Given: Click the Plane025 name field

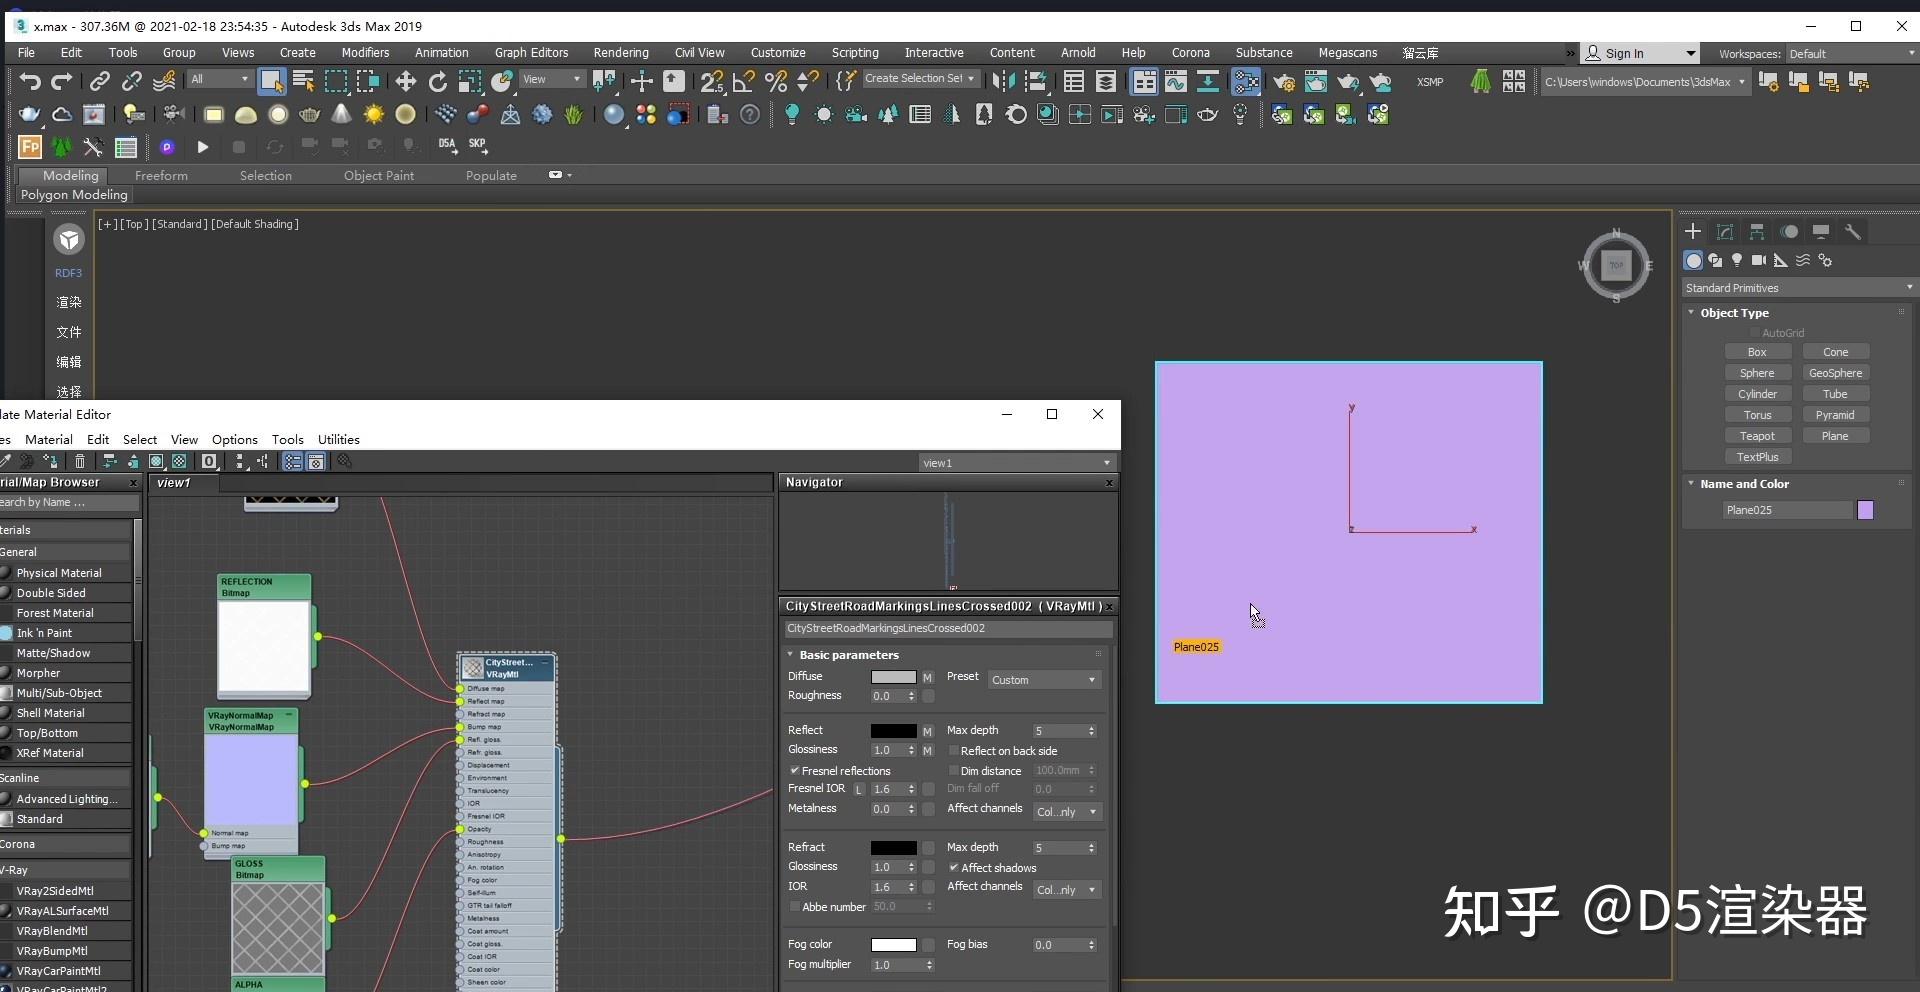Looking at the screenshot, I should point(1787,510).
